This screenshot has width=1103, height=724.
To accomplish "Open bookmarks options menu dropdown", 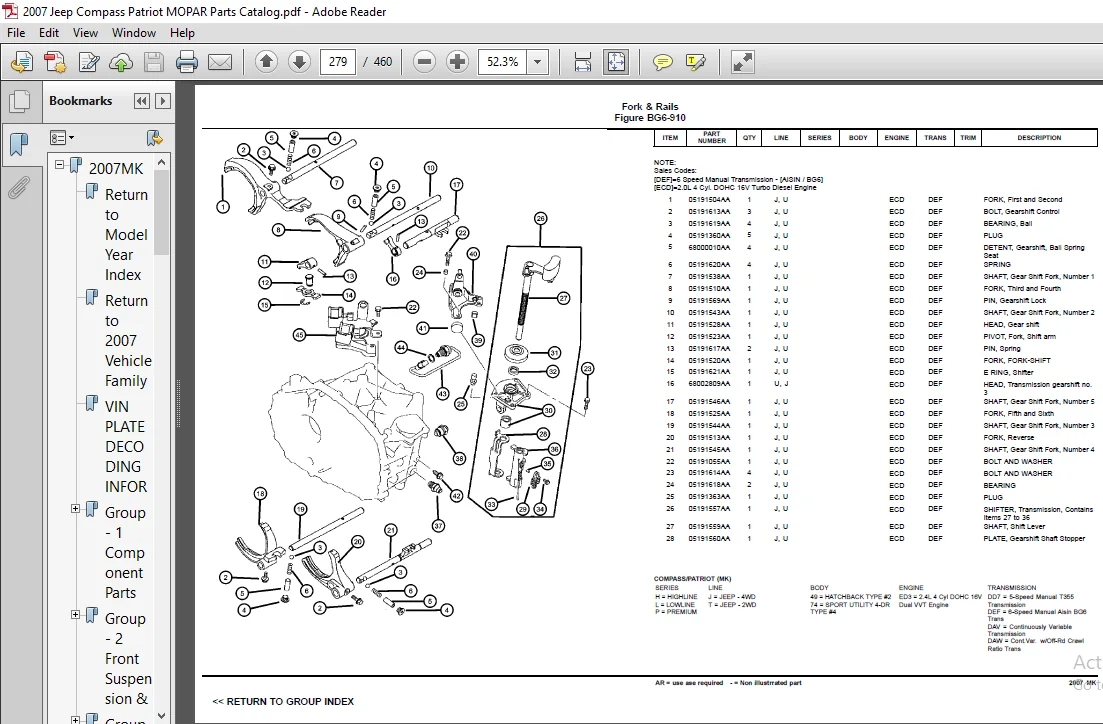I will tap(62, 138).
